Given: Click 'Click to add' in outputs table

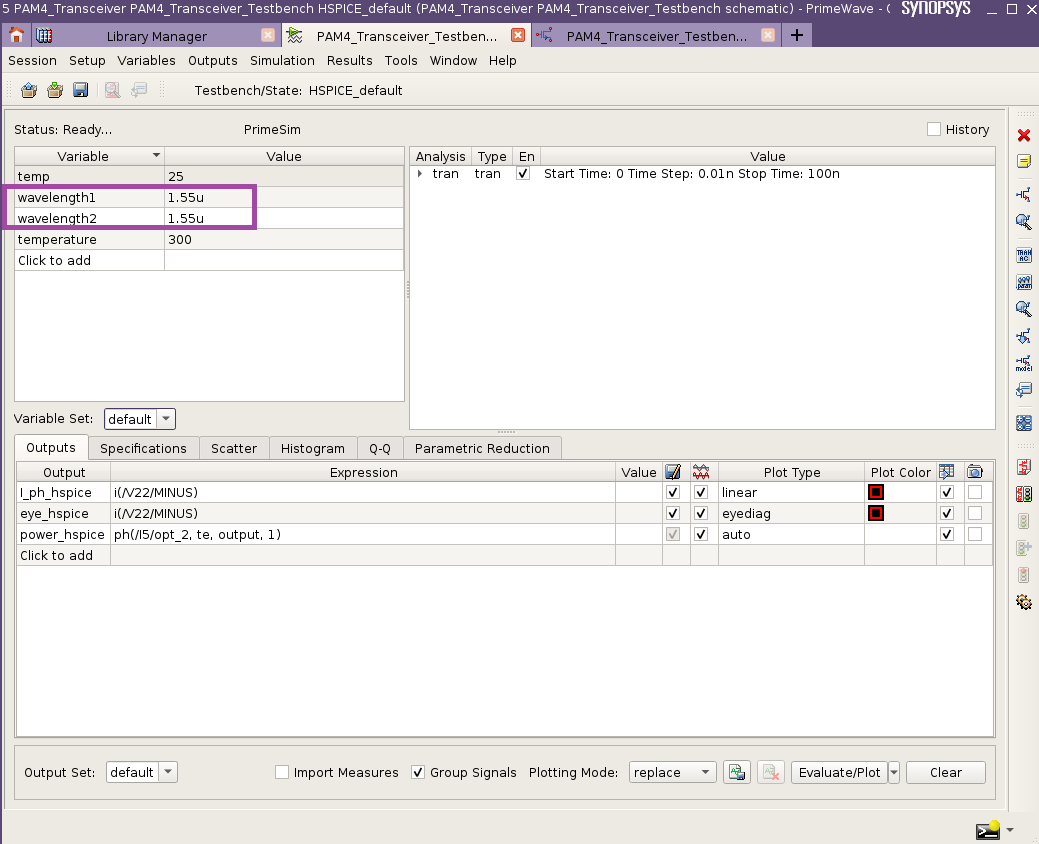Looking at the screenshot, I should pyautogui.click(x=56, y=555).
